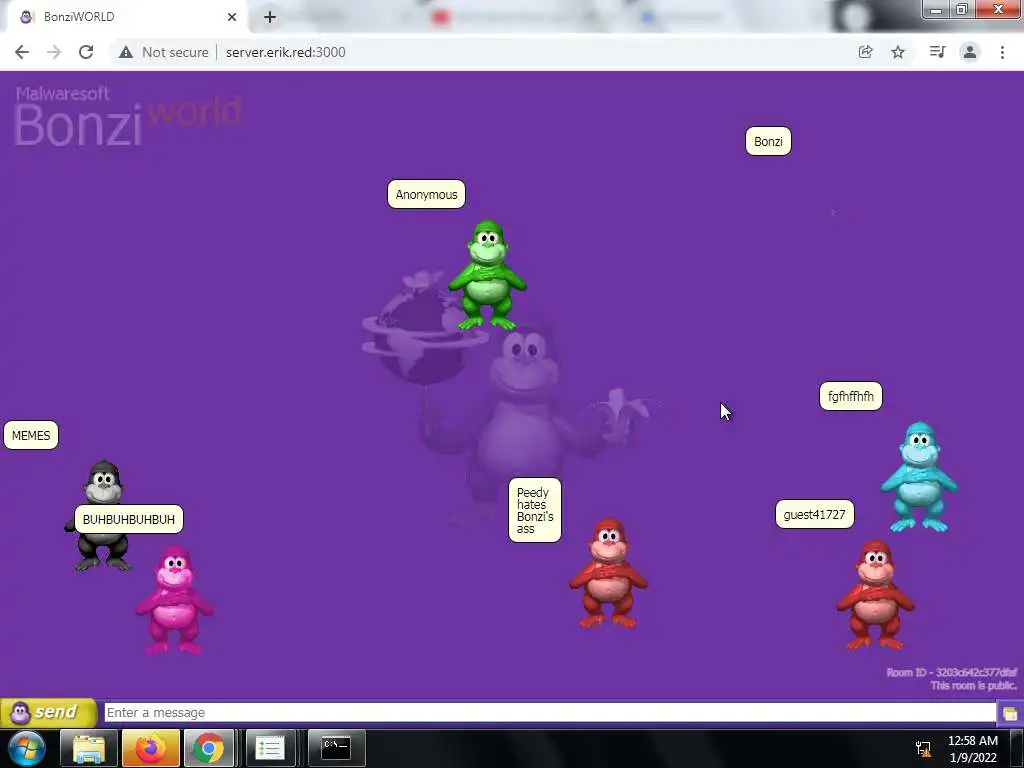Image resolution: width=1024 pixels, height=768 pixels.
Task: Bookmark this page with star icon
Action: coord(898,52)
